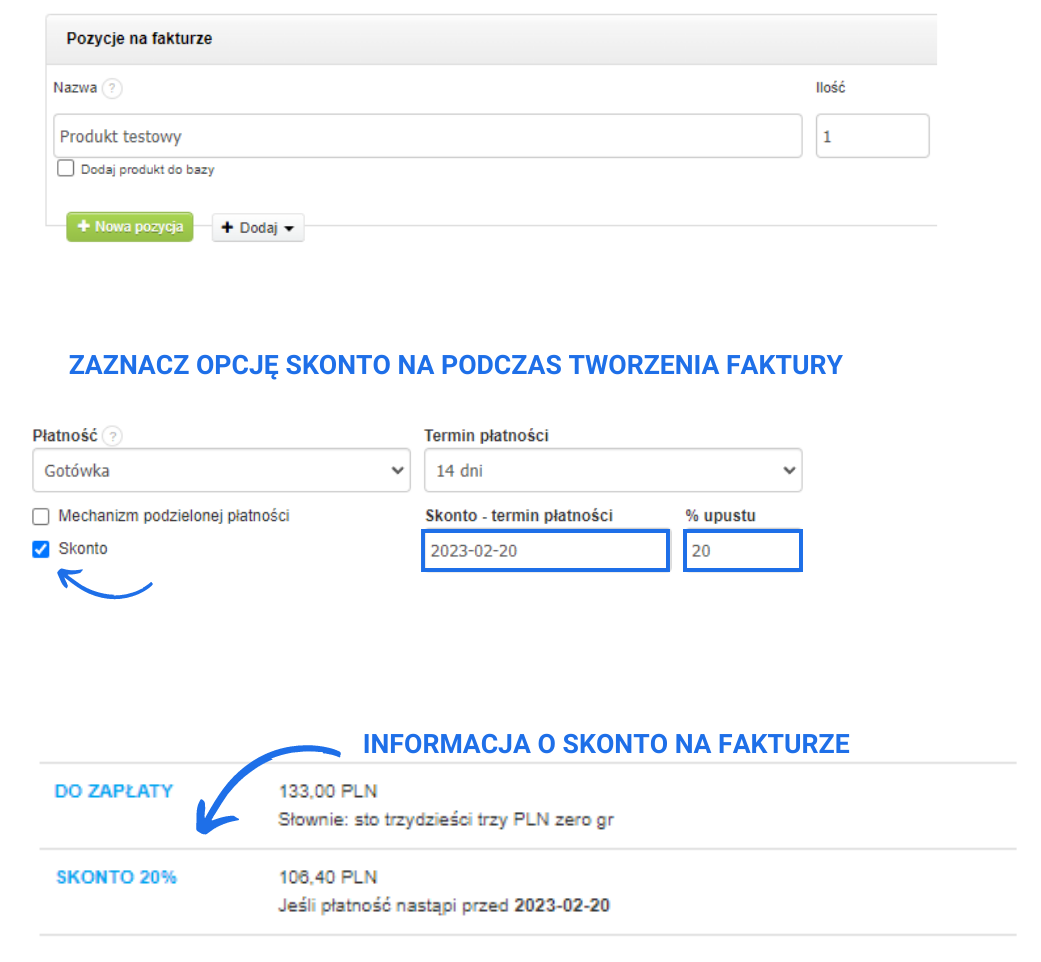Uncheck the Skonto checkbox
Screen dimensions: 1041x962
pyautogui.click(x=41, y=549)
